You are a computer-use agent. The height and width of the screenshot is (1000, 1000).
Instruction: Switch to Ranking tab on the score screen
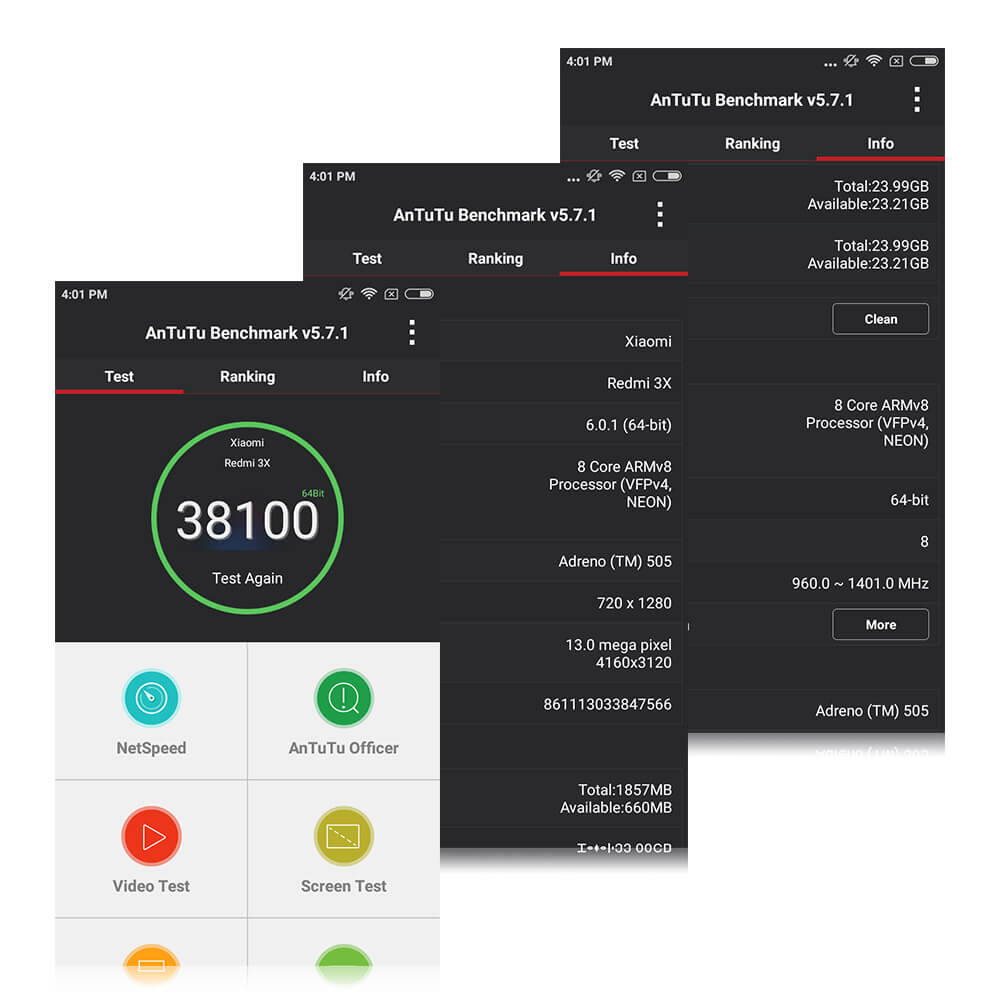coord(247,376)
